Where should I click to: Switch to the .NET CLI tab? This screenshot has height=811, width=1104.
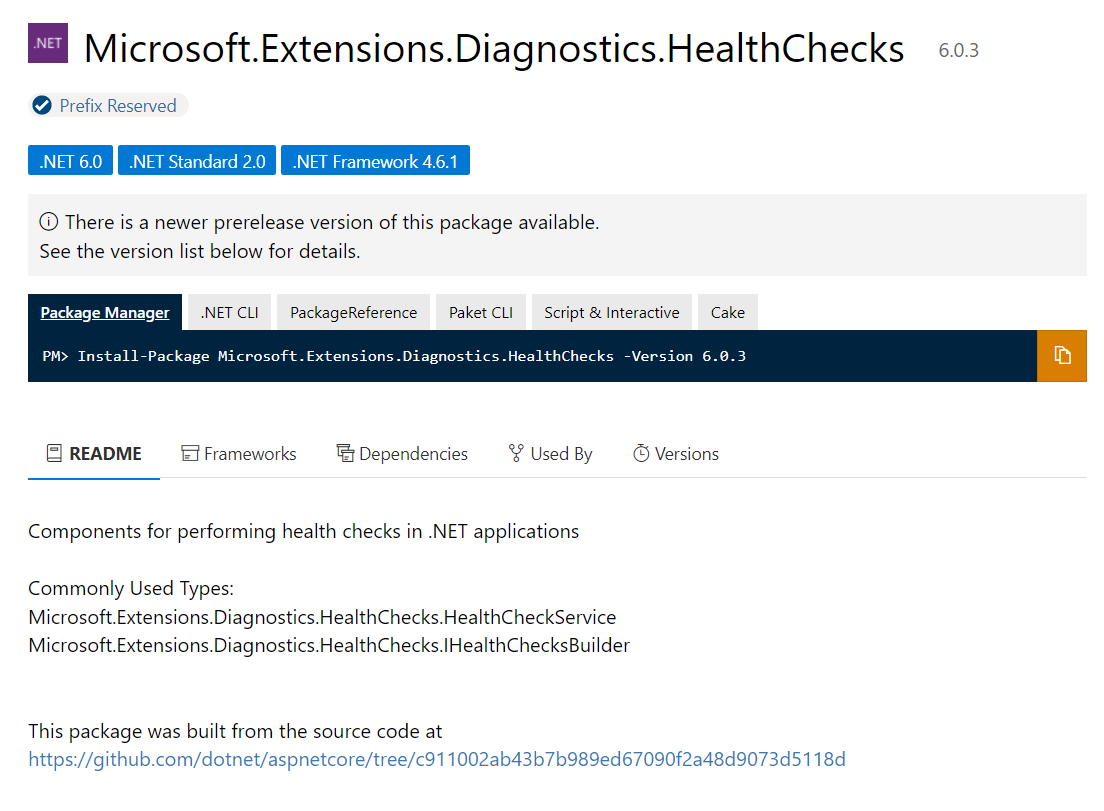(230, 312)
